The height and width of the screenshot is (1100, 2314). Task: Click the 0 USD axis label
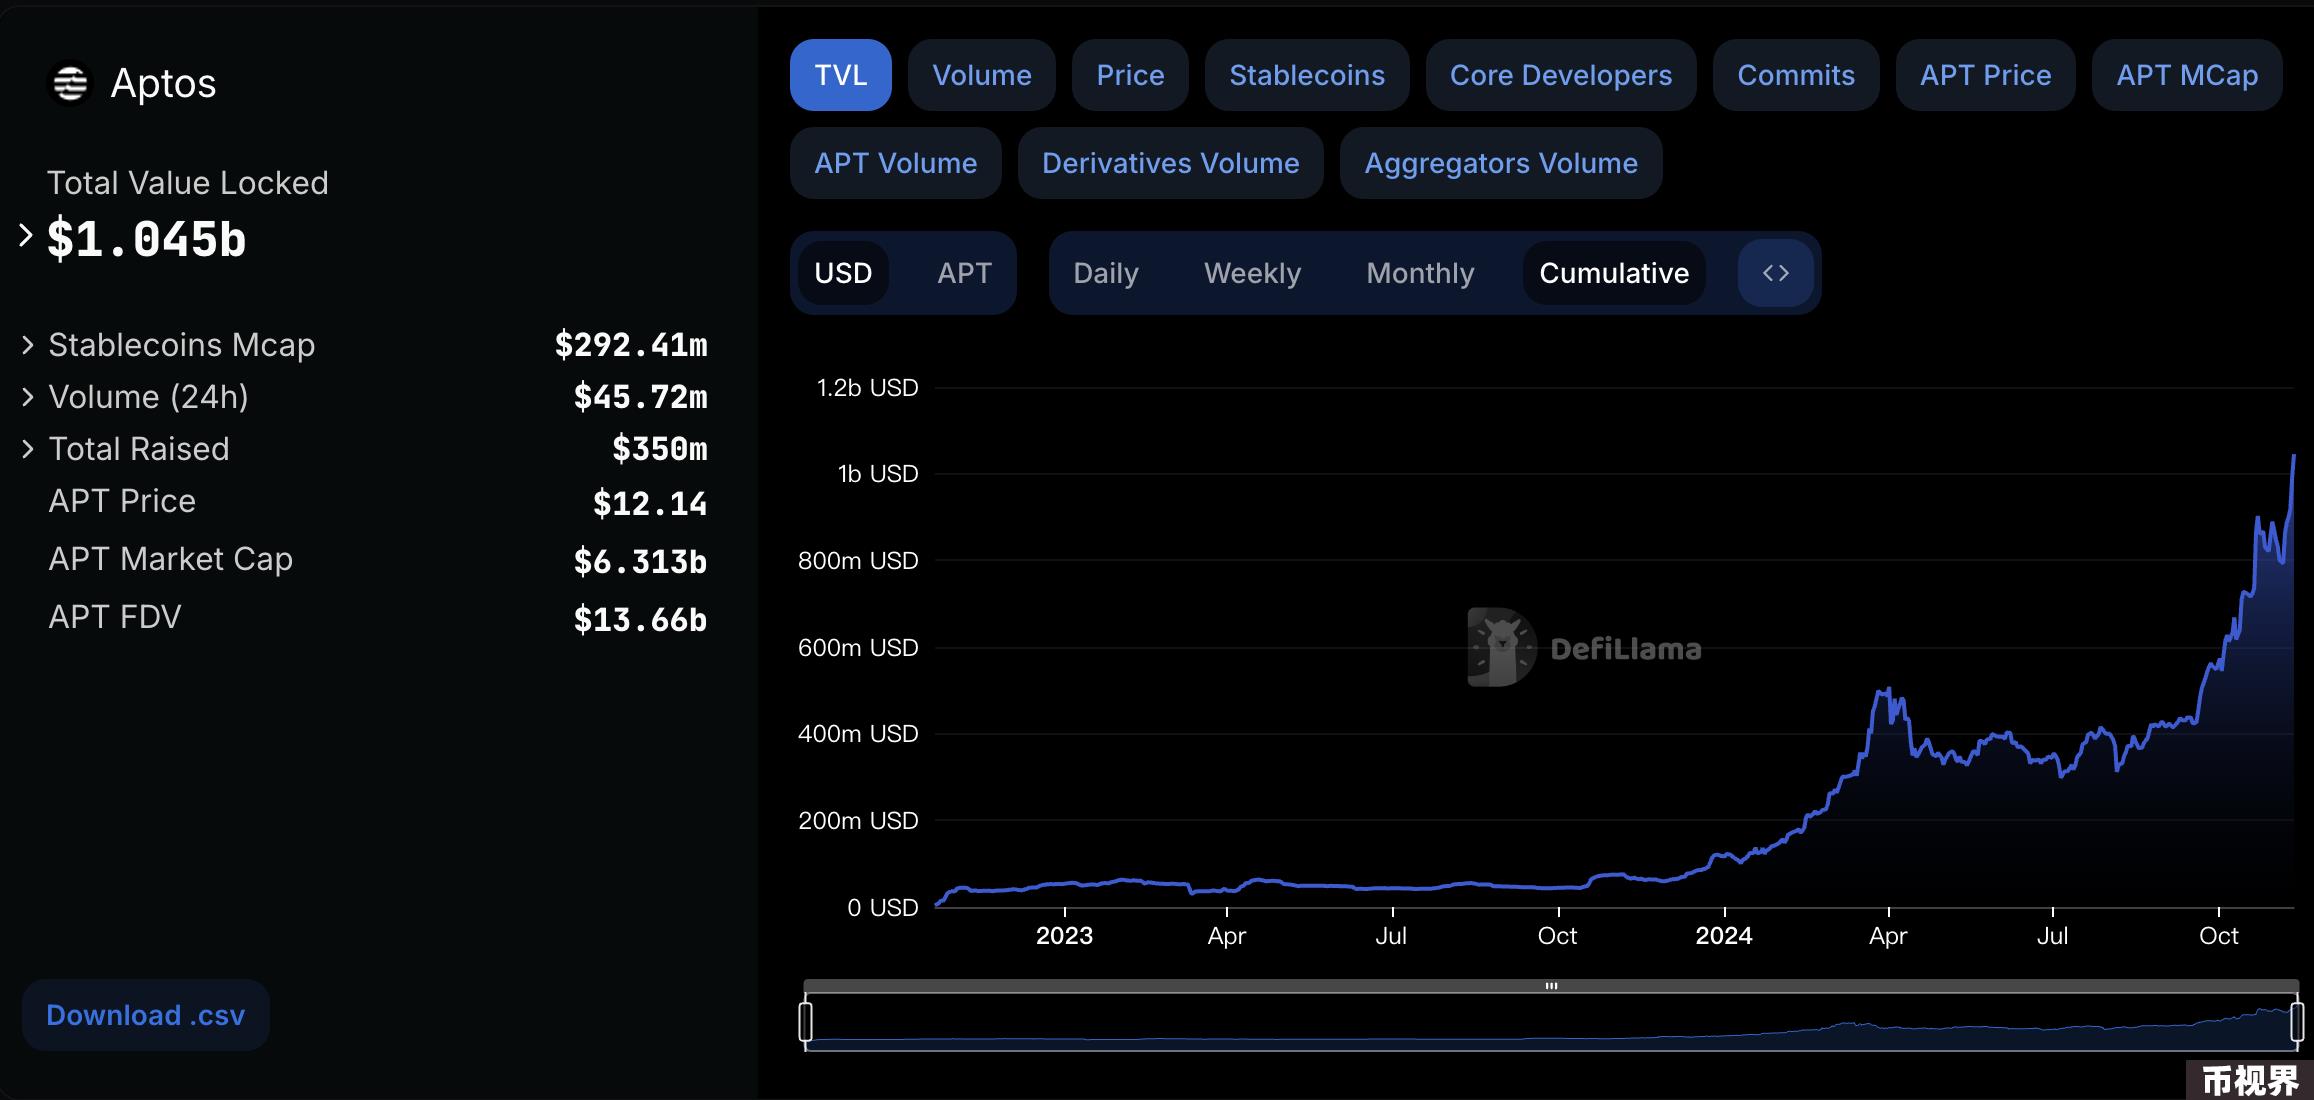[x=883, y=908]
